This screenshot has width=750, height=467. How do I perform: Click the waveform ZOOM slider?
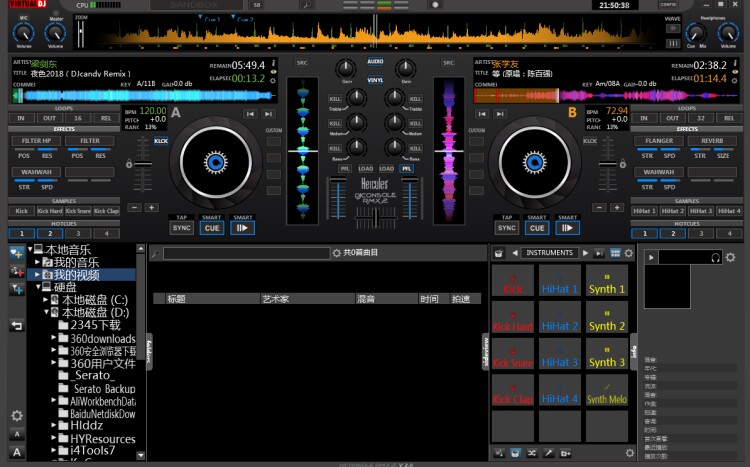click(x=81, y=32)
